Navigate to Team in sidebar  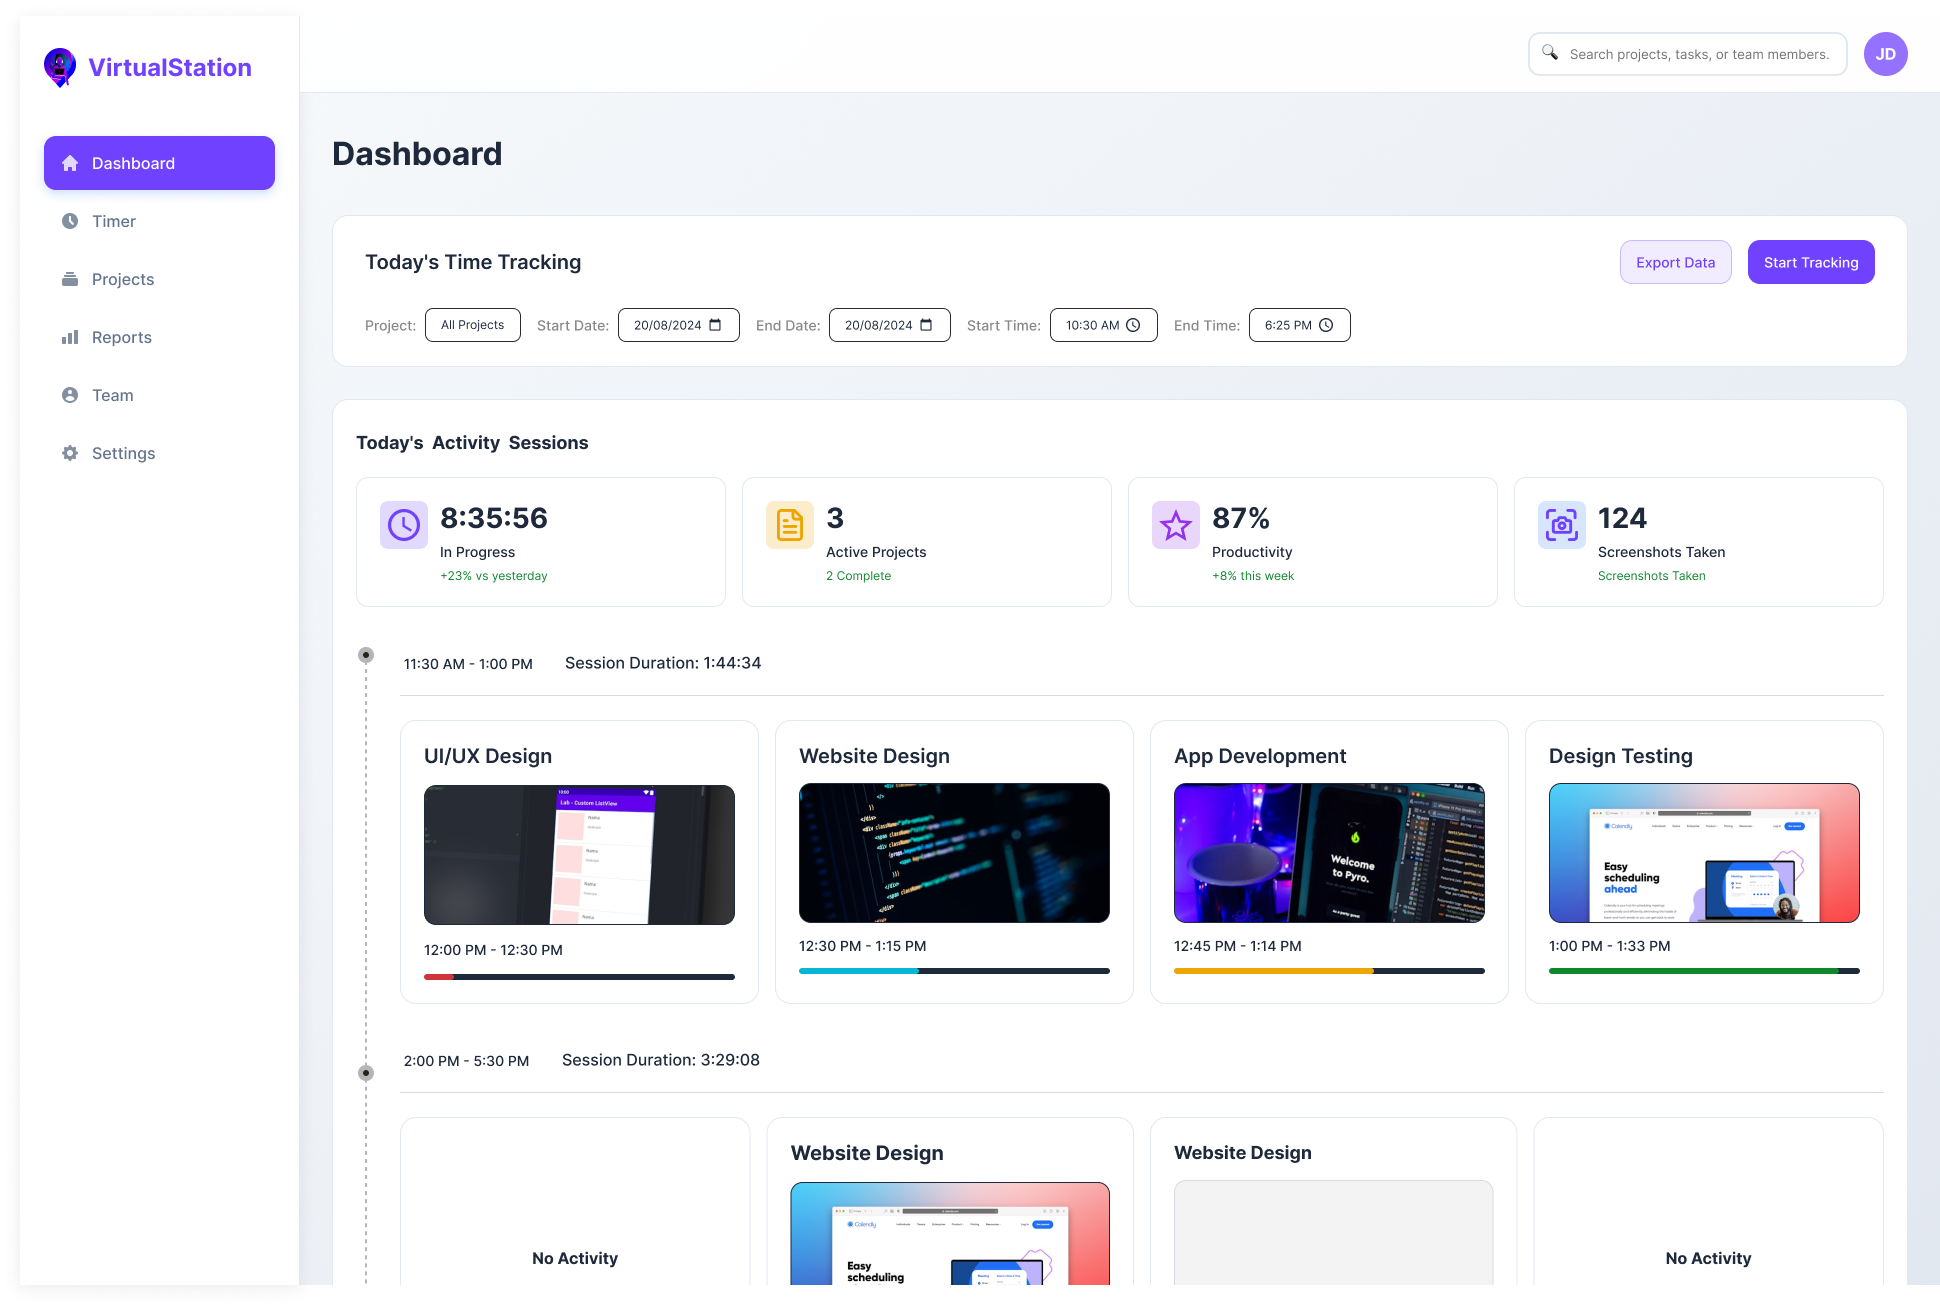click(112, 395)
